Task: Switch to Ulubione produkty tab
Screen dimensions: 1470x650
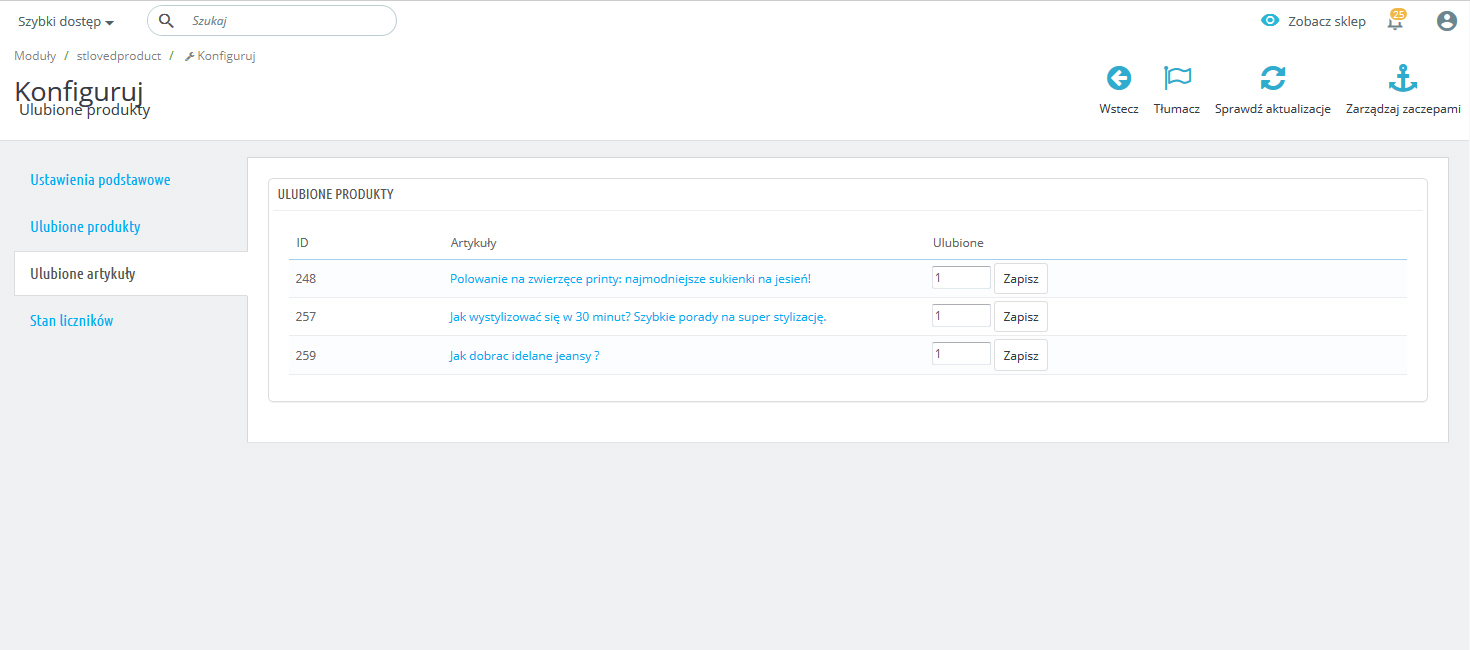Action: point(85,227)
